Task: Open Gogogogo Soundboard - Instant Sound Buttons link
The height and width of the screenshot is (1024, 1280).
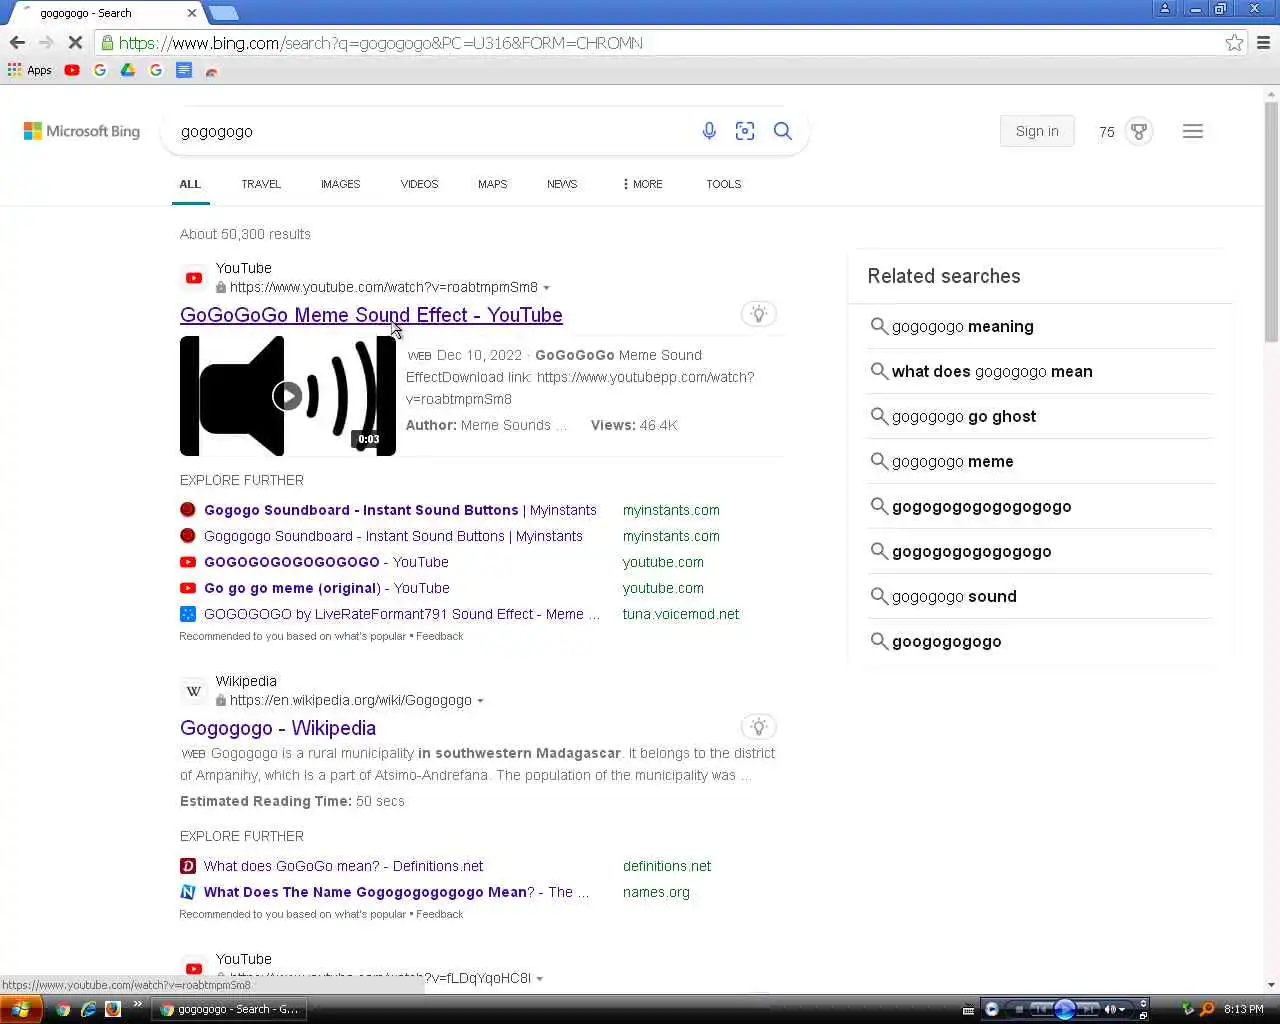Action: 393,536
